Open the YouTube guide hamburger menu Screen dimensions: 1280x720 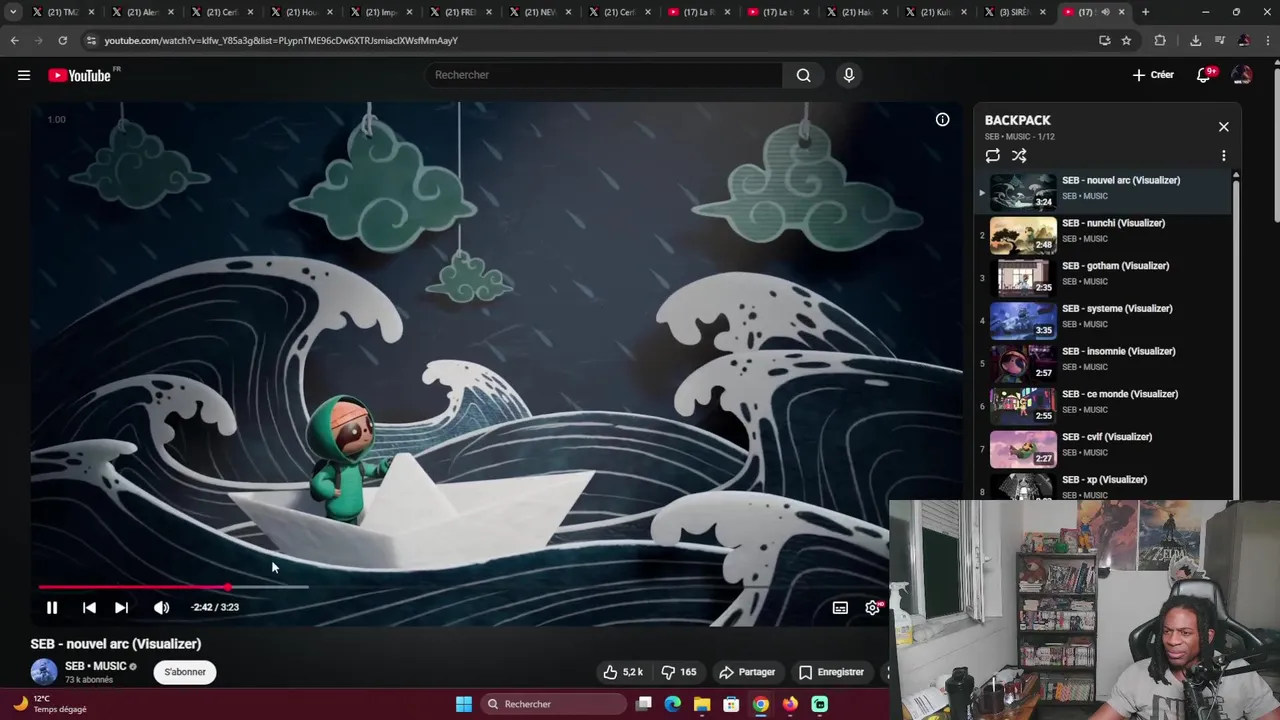[x=24, y=75]
